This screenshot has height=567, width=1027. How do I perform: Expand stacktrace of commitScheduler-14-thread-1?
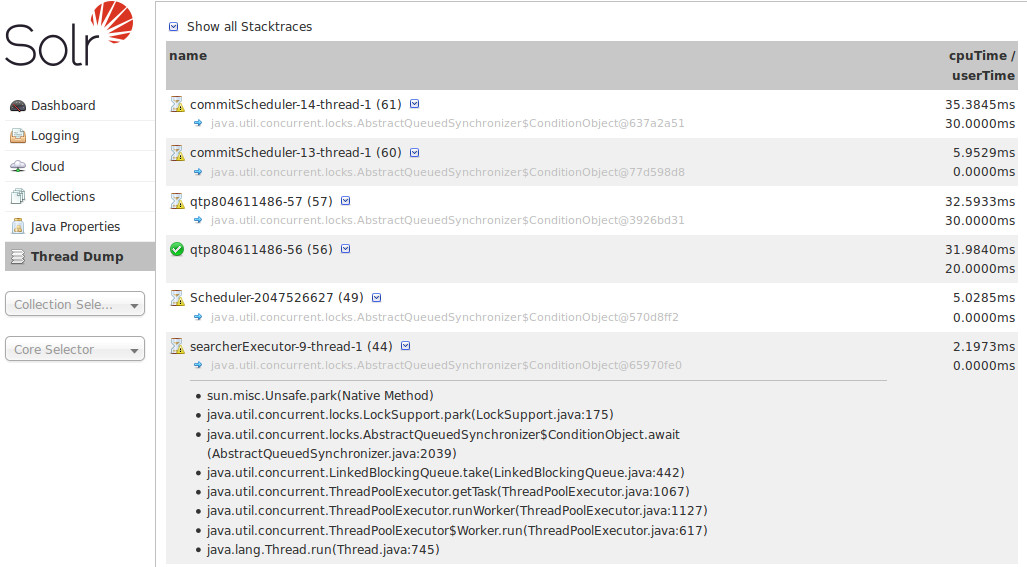coord(415,104)
